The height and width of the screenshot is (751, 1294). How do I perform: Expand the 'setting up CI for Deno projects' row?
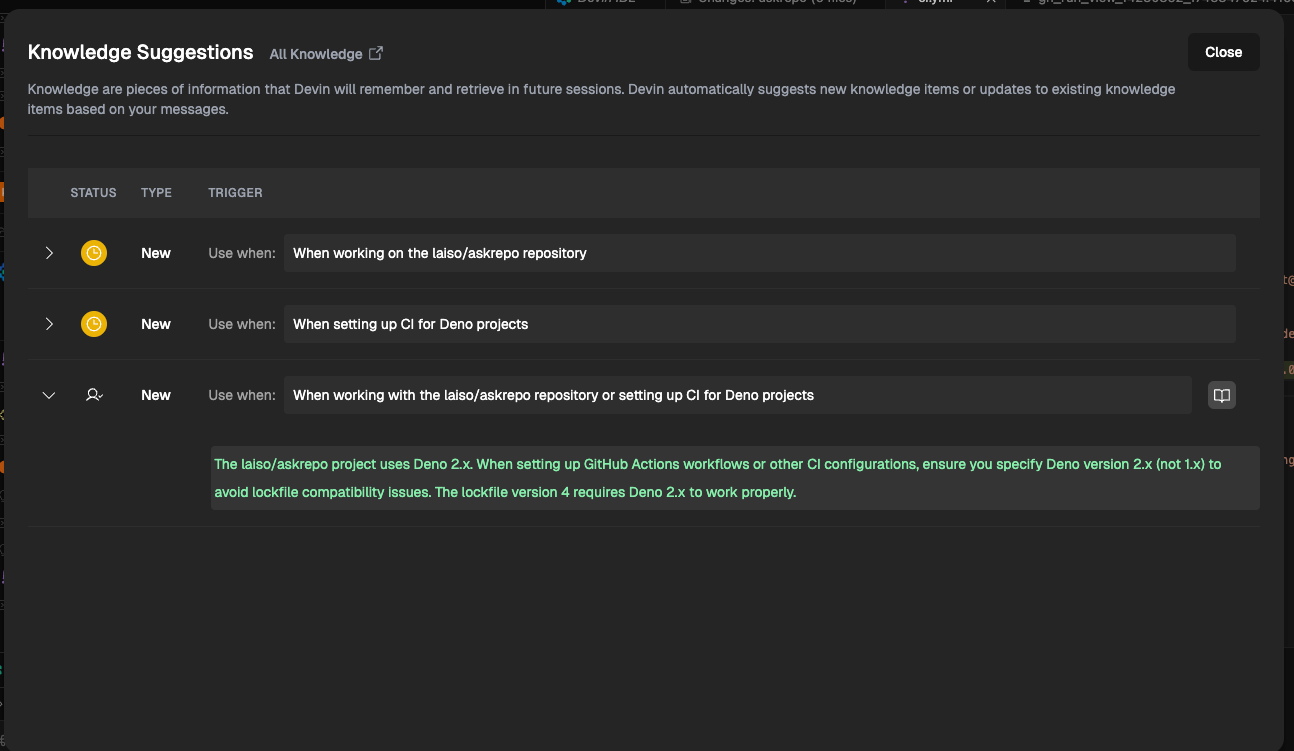pos(49,324)
